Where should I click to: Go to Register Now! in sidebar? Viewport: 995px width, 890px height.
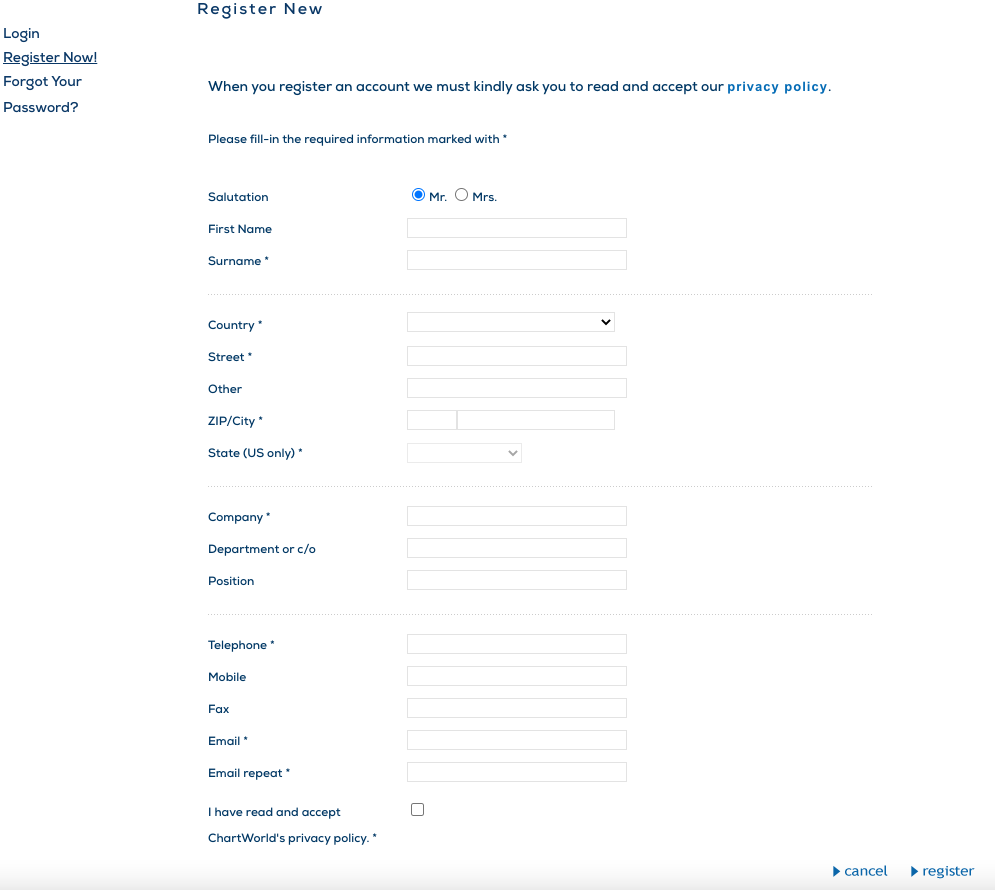pyautogui.click(x=50, y=57)
